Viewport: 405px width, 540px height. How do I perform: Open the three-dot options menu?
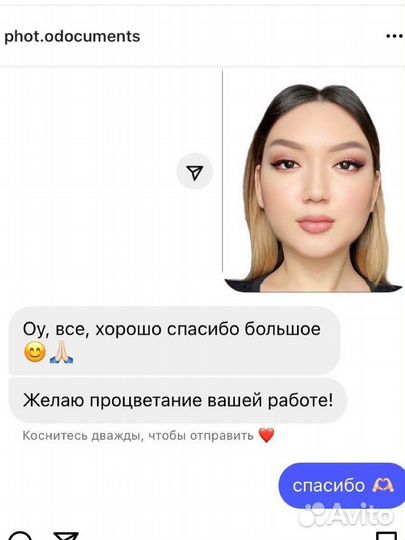(x=395, y=36)
